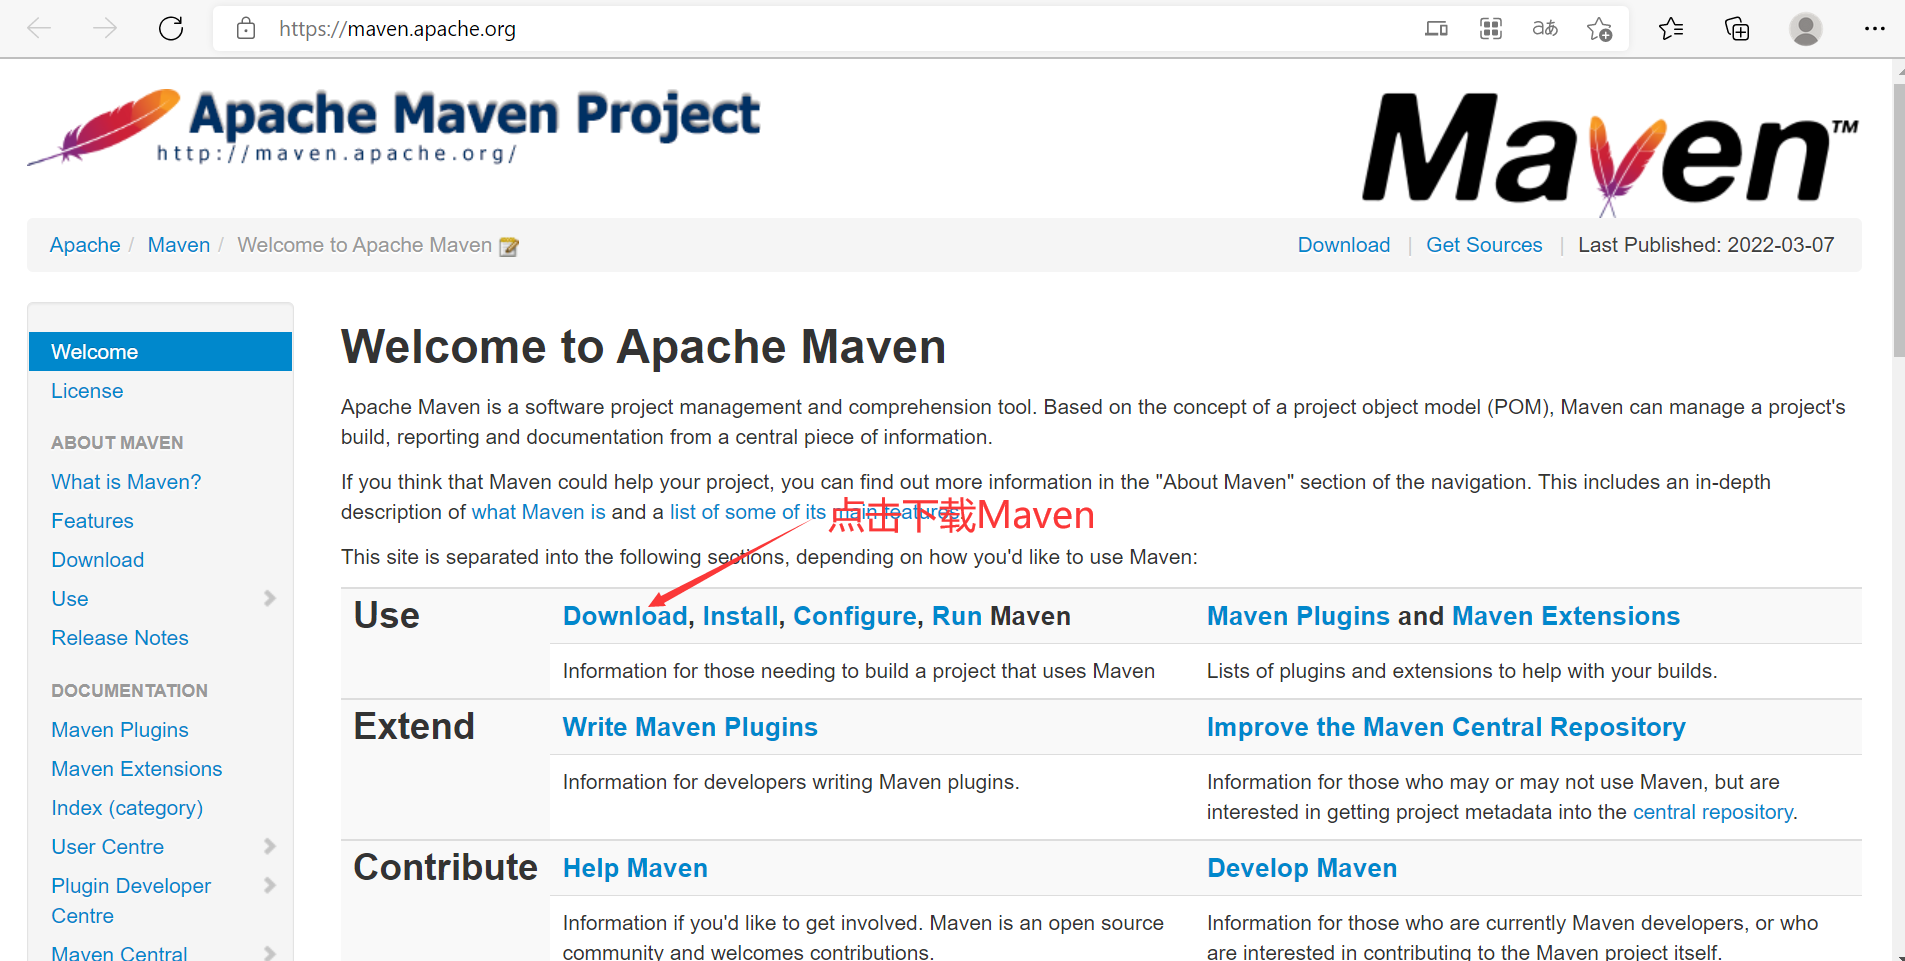Follow the 'what Maven is' link
The image size is (1905, 961).
(x=538, y=512)
